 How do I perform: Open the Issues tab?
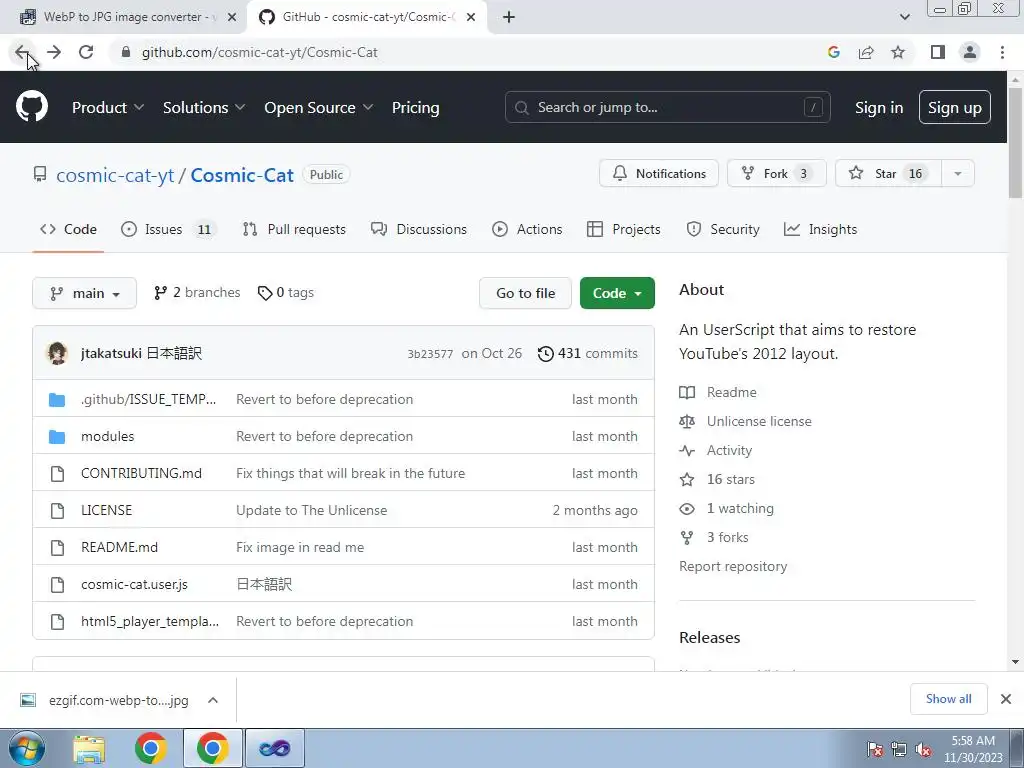point(169,229)
